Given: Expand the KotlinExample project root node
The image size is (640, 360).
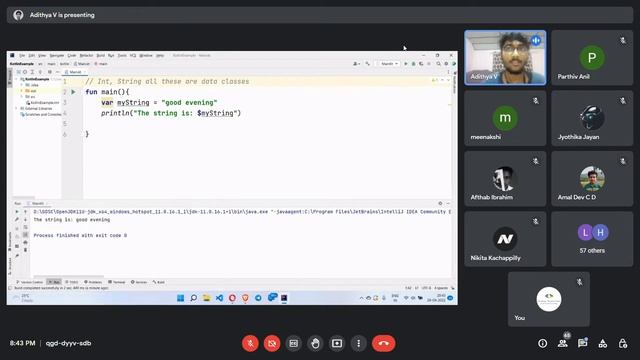Looking at the screenshot, I should [x=17, y=79].
